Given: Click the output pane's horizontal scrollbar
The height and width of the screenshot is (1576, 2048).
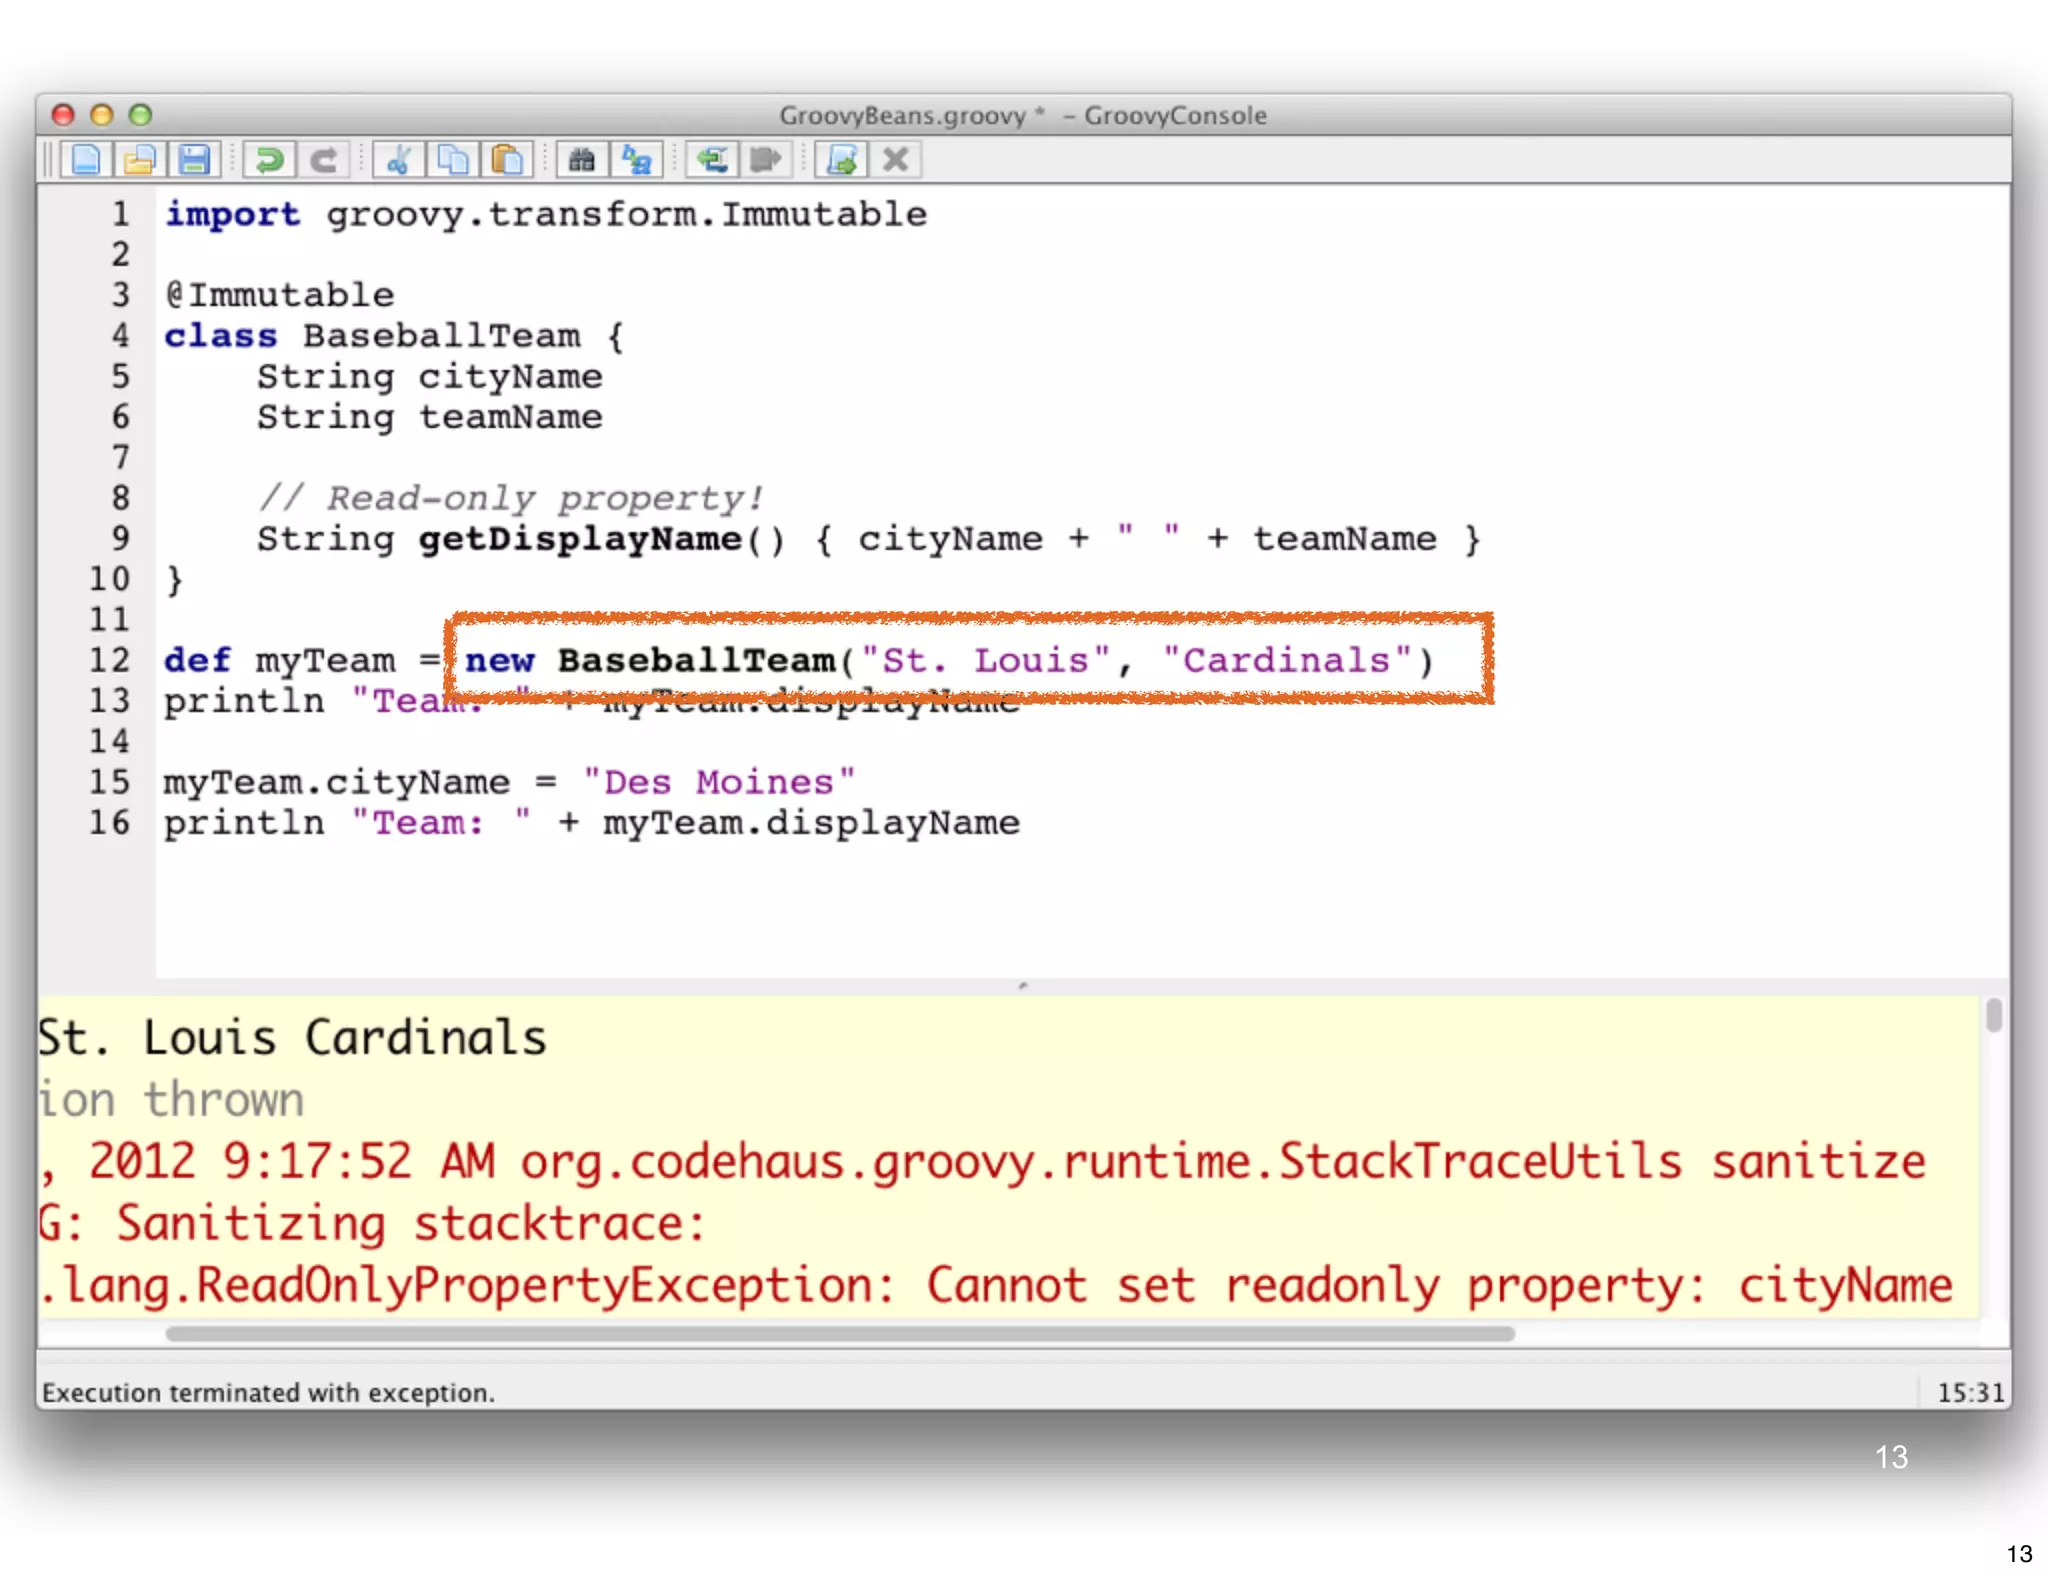Looking at the screenshot, I should point(840,1333).
